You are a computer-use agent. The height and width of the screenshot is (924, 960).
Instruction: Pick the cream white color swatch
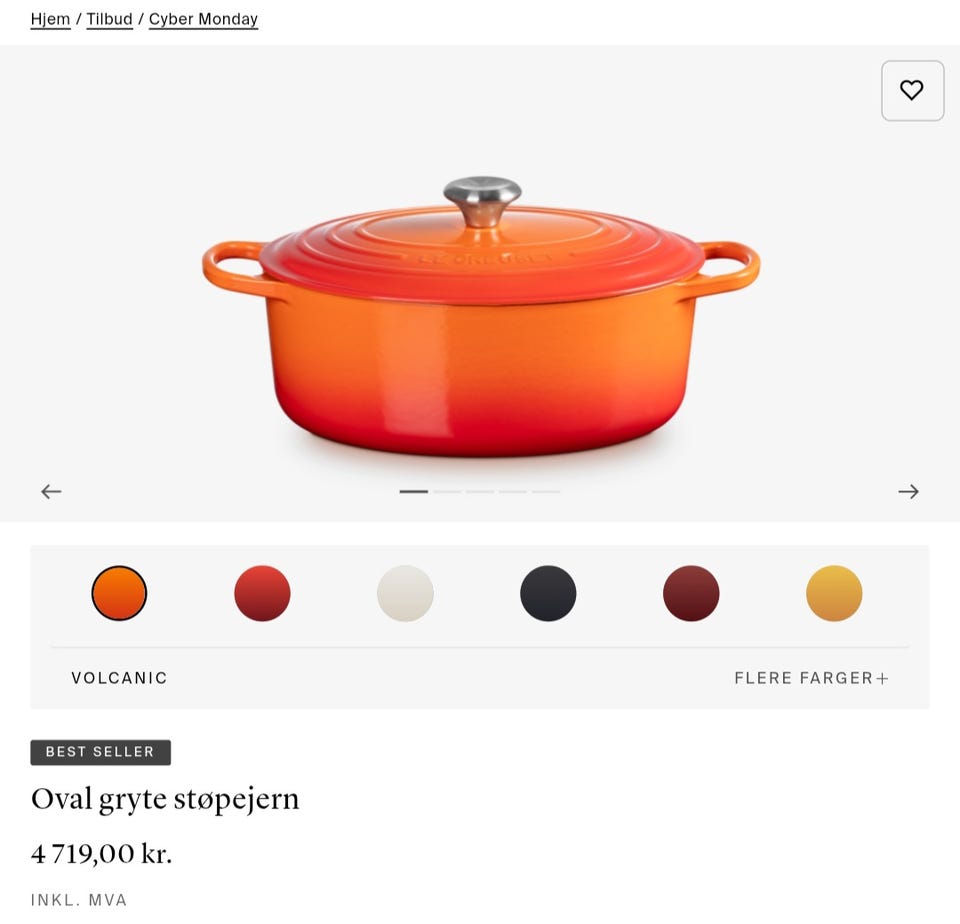point(405,593)
